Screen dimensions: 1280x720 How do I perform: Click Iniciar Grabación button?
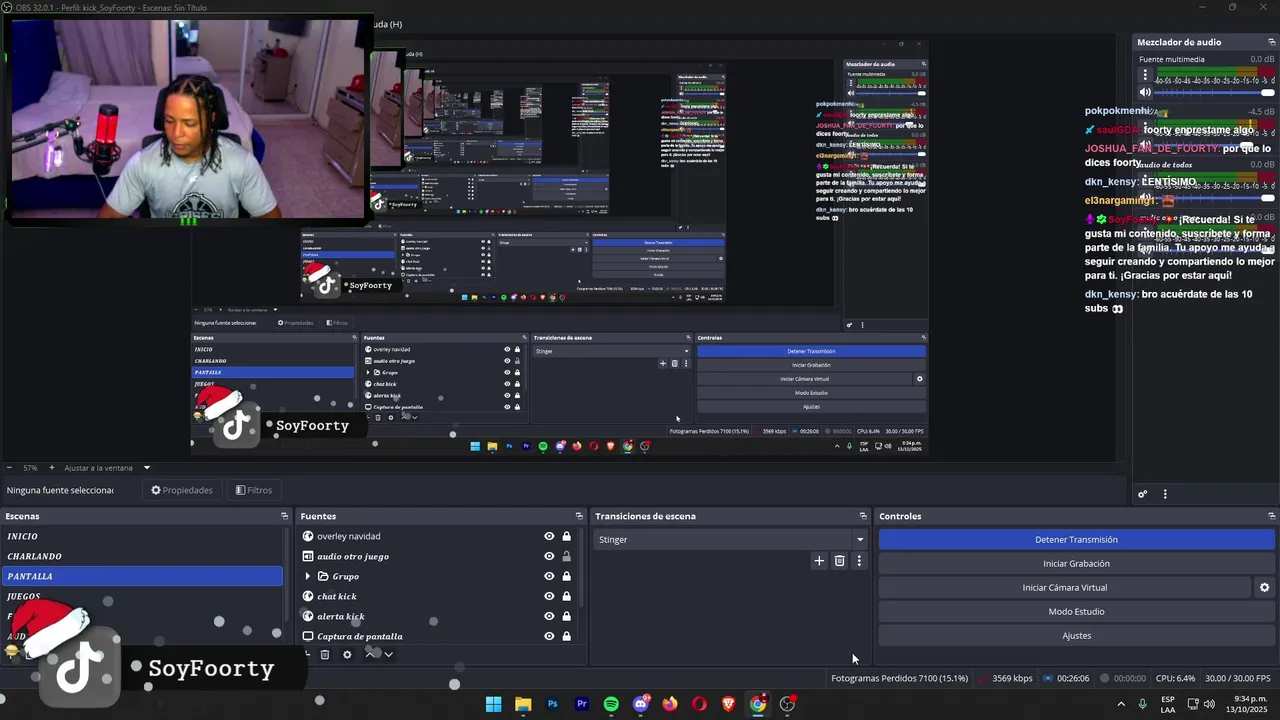point(1076,563)
